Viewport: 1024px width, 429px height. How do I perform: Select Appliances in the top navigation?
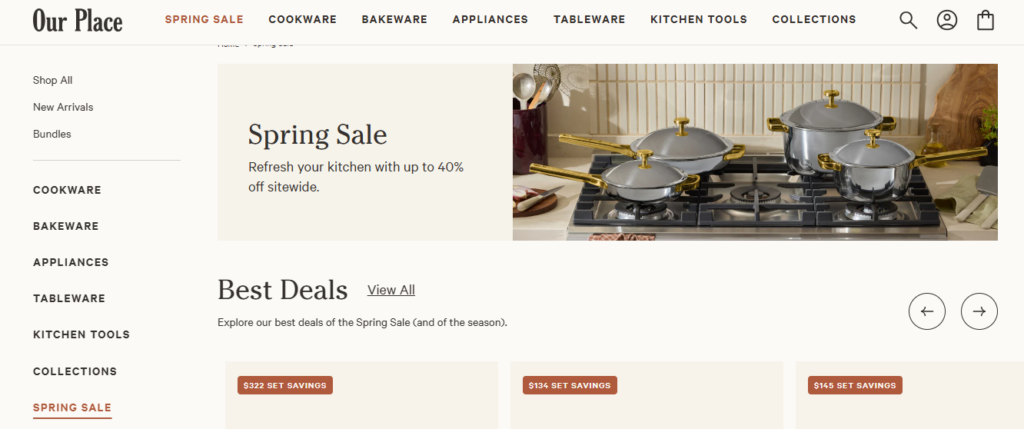[490, 19]
